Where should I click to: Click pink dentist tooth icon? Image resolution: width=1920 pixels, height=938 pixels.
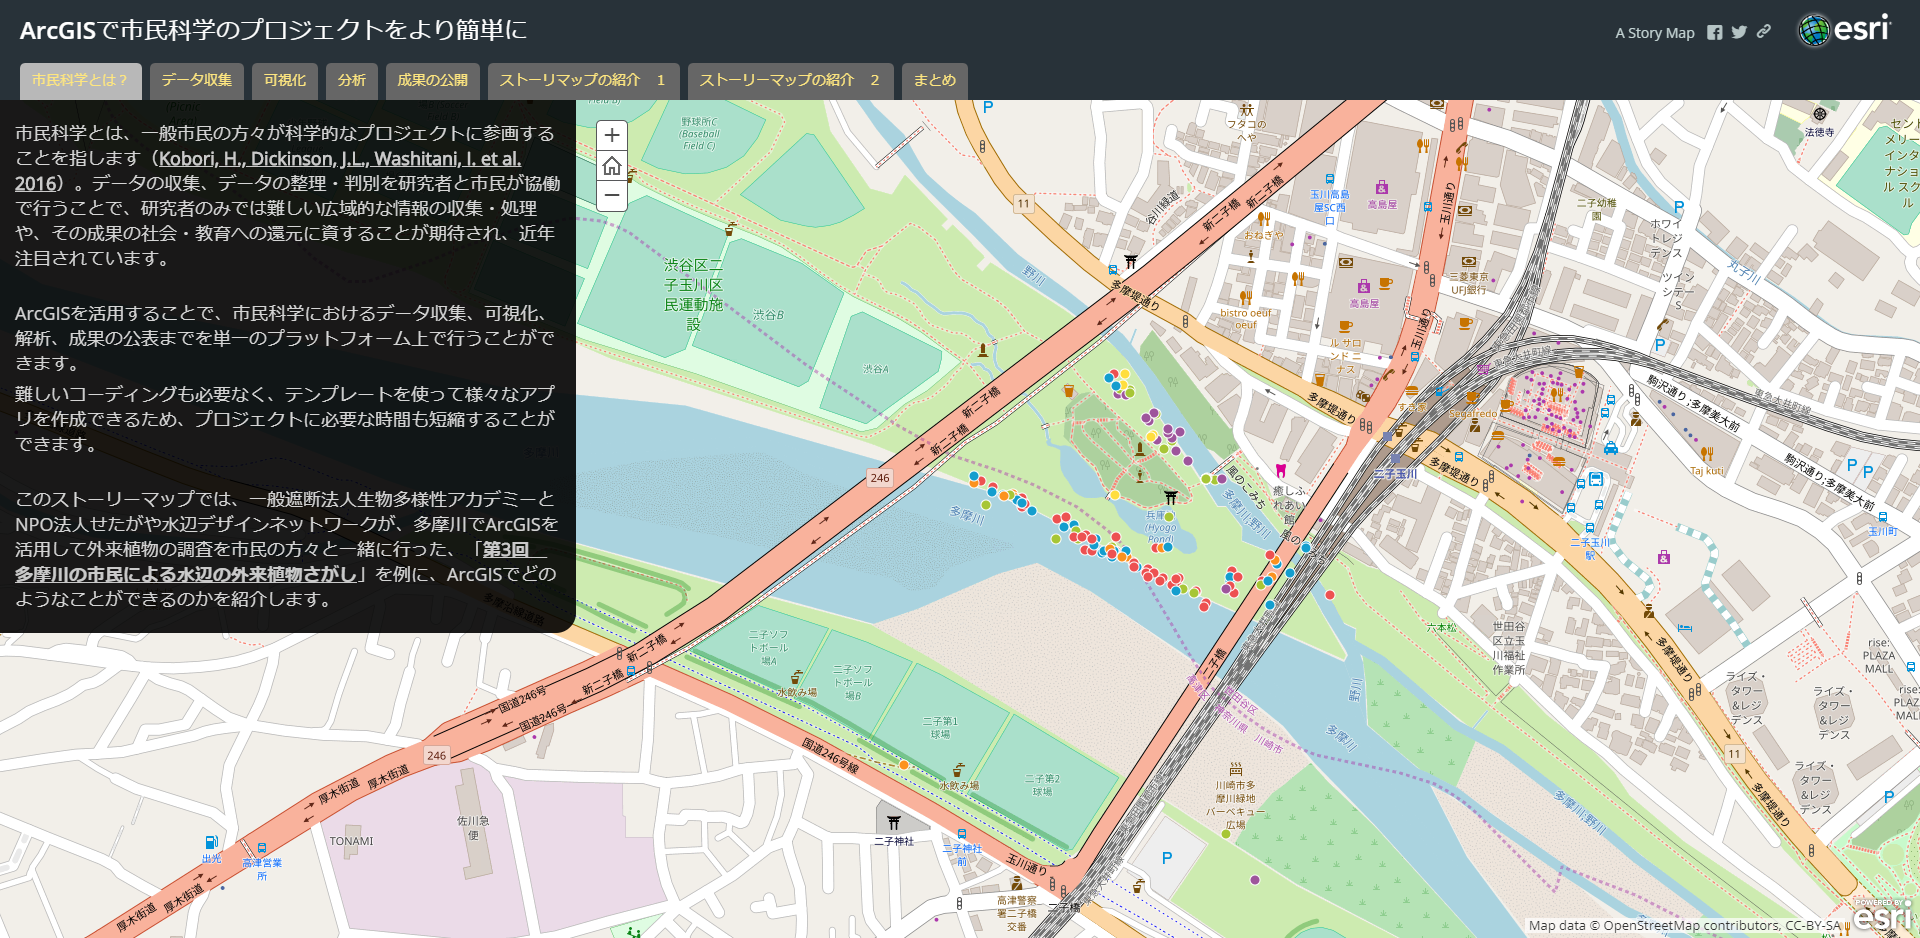pos(1280,470)
